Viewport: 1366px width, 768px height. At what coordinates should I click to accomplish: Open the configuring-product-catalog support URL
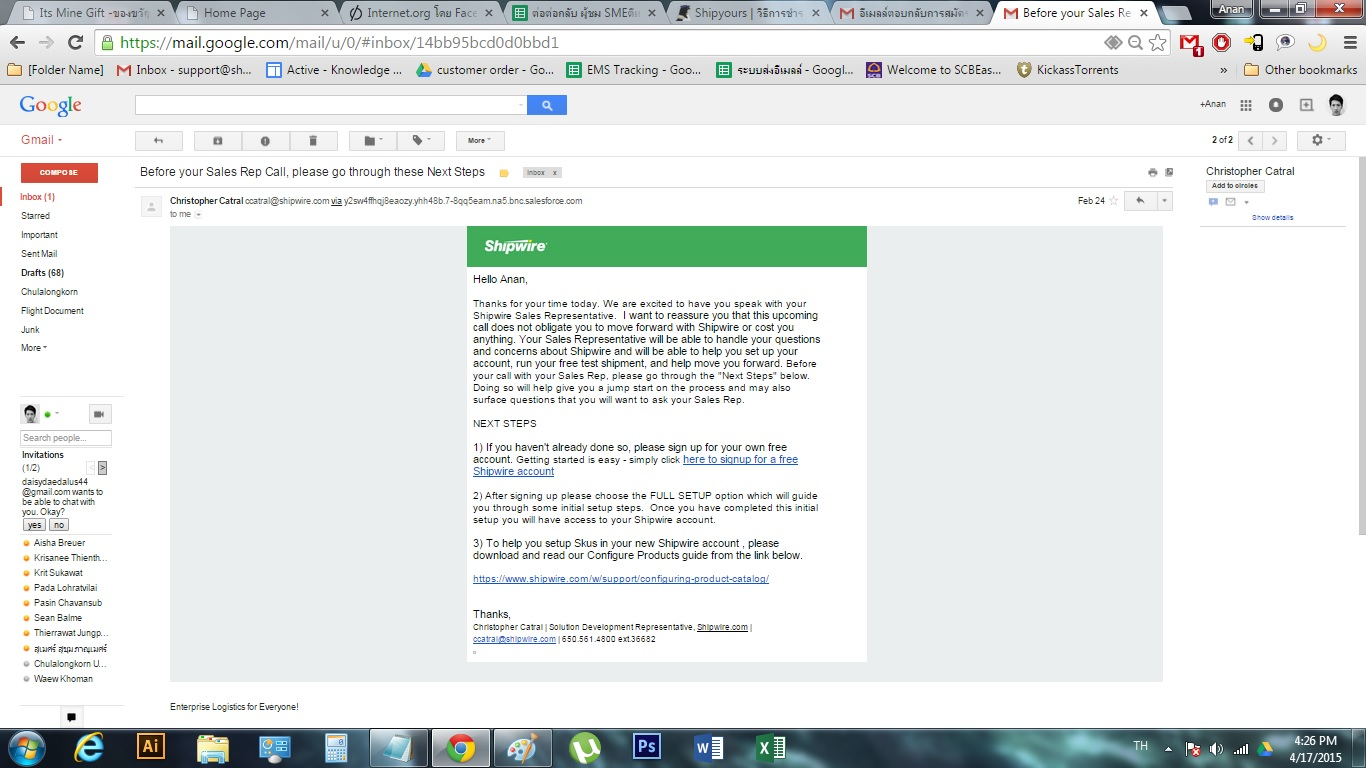click(621, 579)
